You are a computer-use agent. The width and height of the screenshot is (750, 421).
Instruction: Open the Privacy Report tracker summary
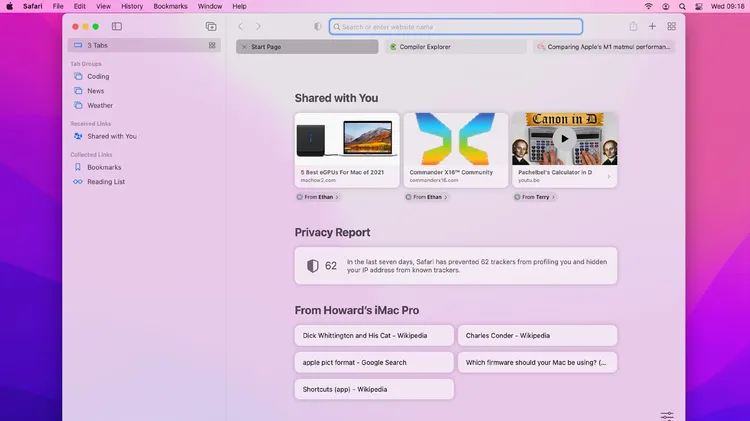[x=456, y=266]
